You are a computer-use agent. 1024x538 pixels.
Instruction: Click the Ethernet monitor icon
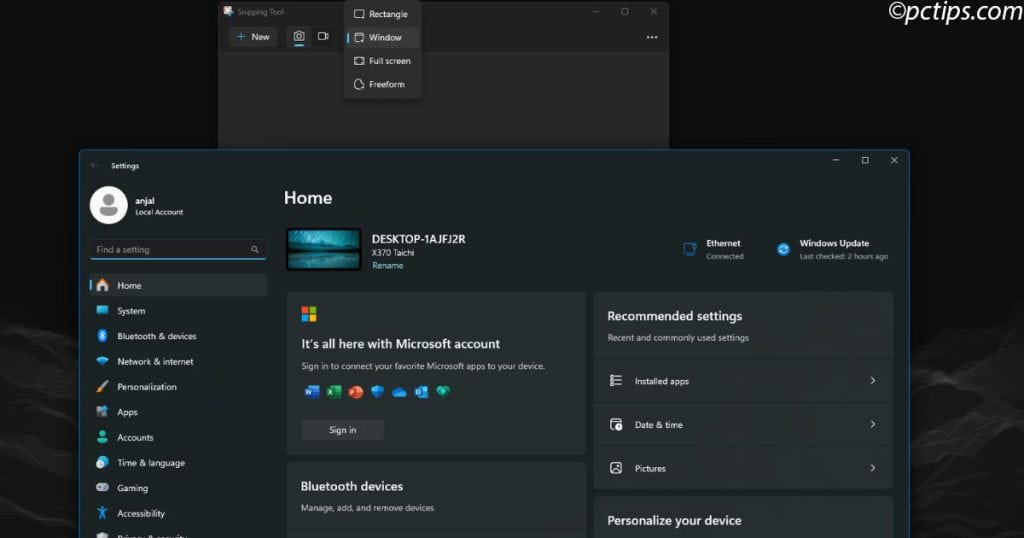[x=690, y=249]
